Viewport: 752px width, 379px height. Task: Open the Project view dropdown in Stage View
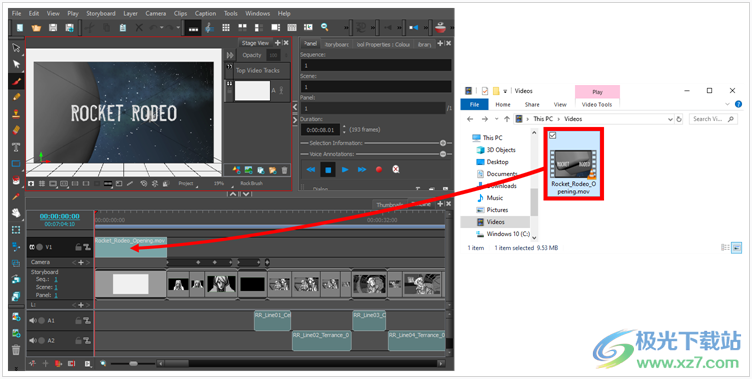[188, 183]
